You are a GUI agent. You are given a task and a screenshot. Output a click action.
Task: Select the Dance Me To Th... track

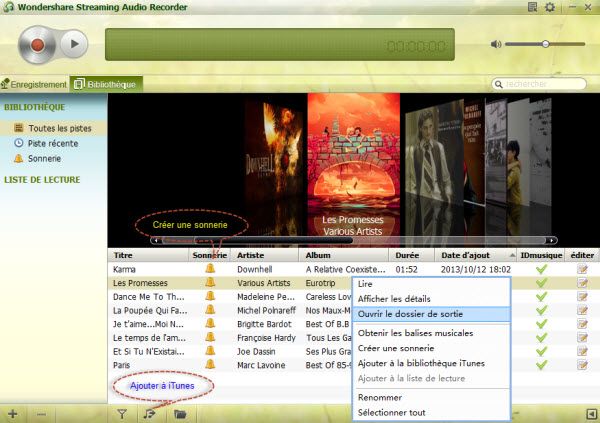coord(148,297)
